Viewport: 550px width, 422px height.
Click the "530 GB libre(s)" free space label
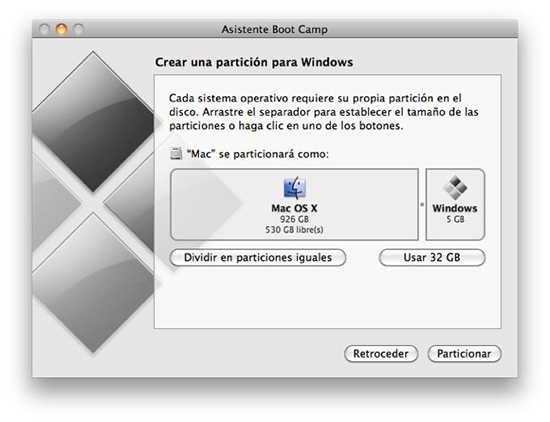tap(294, 230)
